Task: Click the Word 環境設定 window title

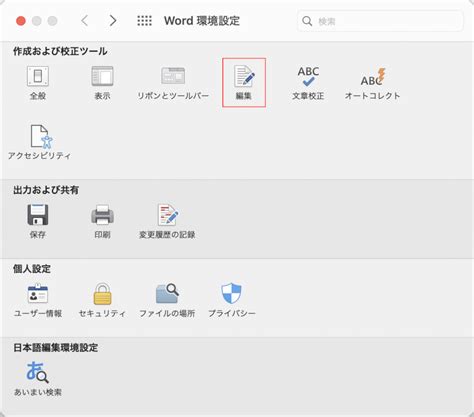Action: click(202, 21)
